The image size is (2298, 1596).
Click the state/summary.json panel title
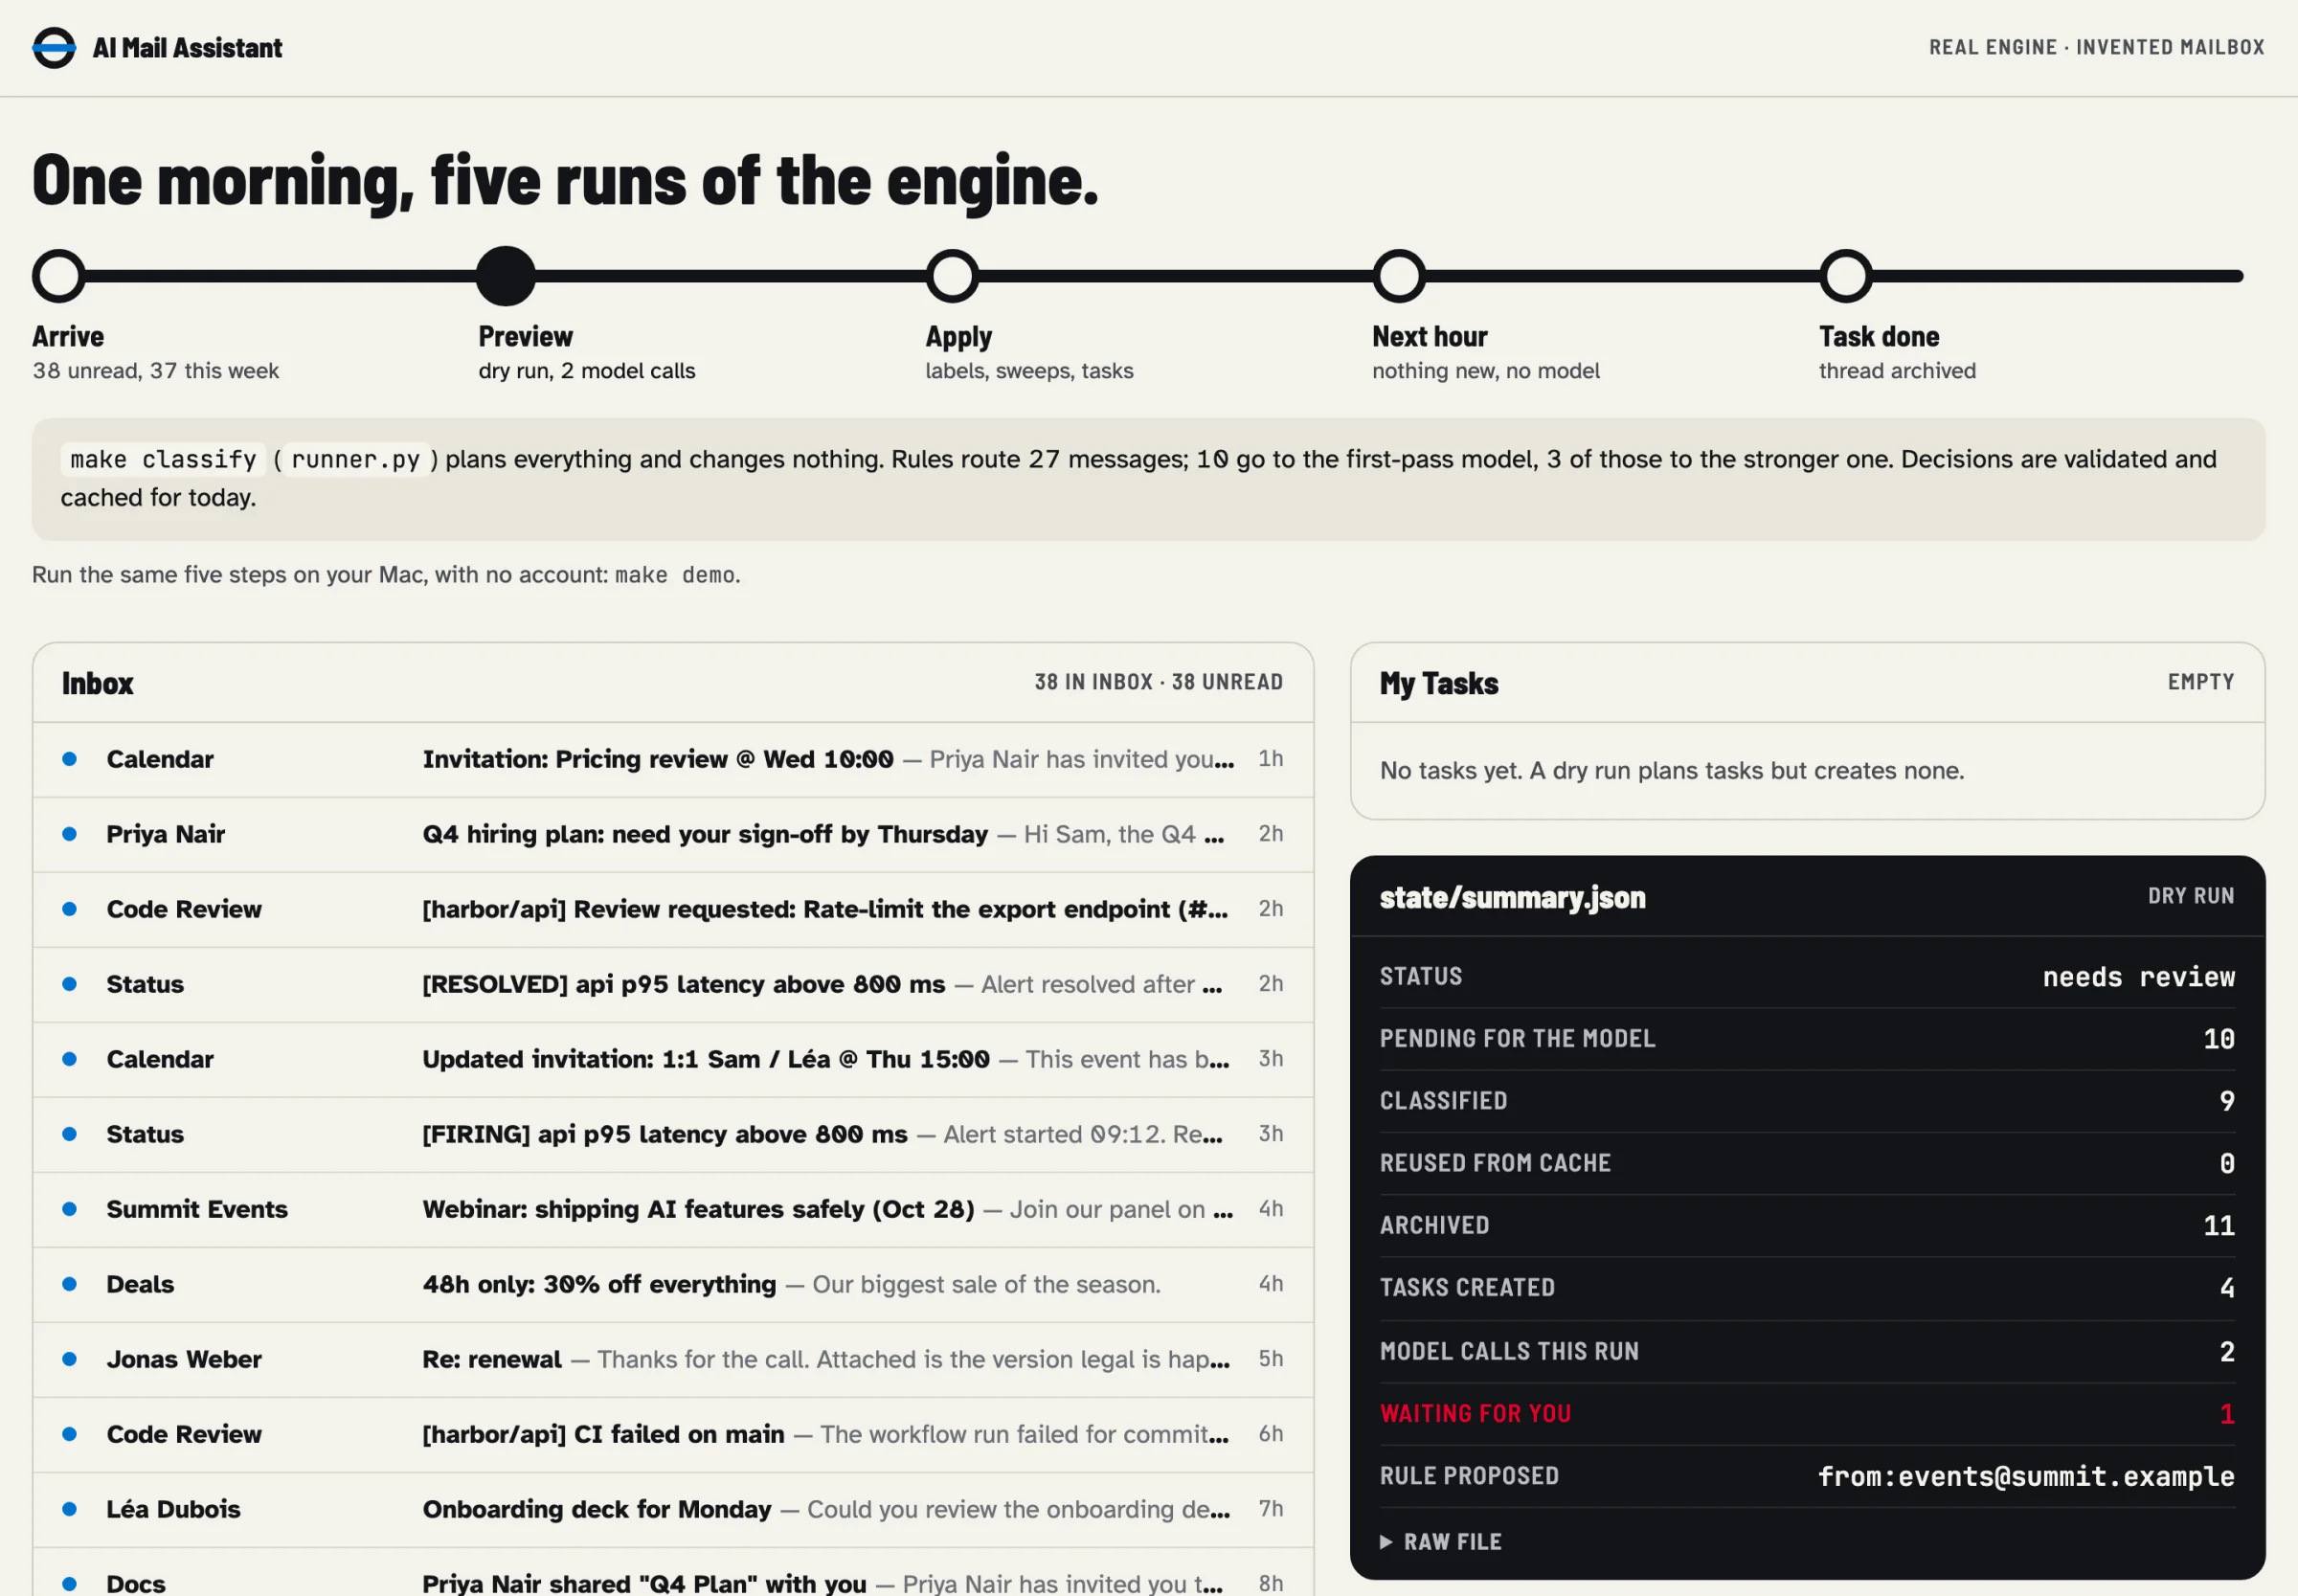click(1512, 898)
